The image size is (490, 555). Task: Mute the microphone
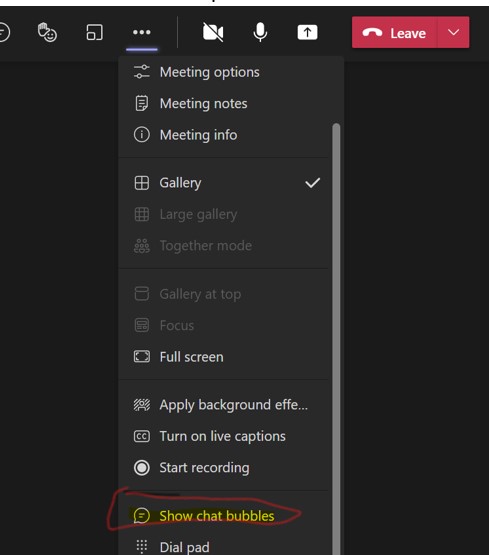tap(260, 33)
